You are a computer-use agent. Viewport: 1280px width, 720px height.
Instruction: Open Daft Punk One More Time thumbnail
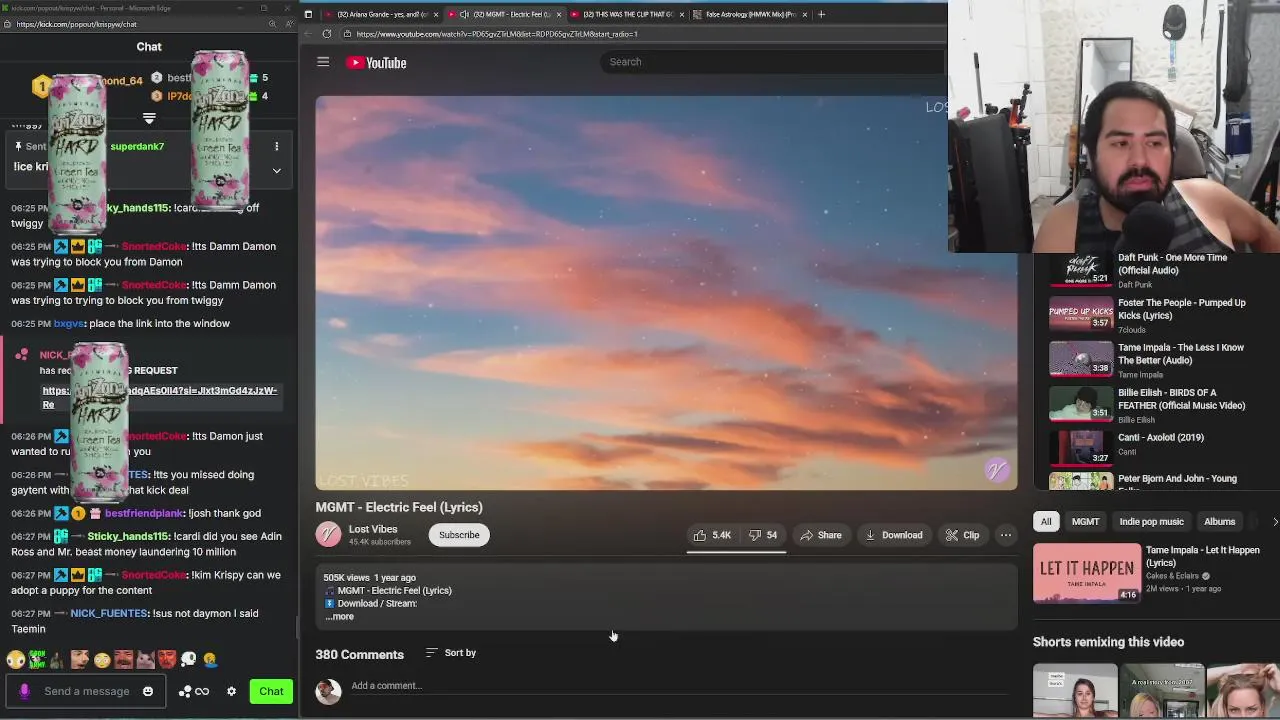coord(1080,269)
